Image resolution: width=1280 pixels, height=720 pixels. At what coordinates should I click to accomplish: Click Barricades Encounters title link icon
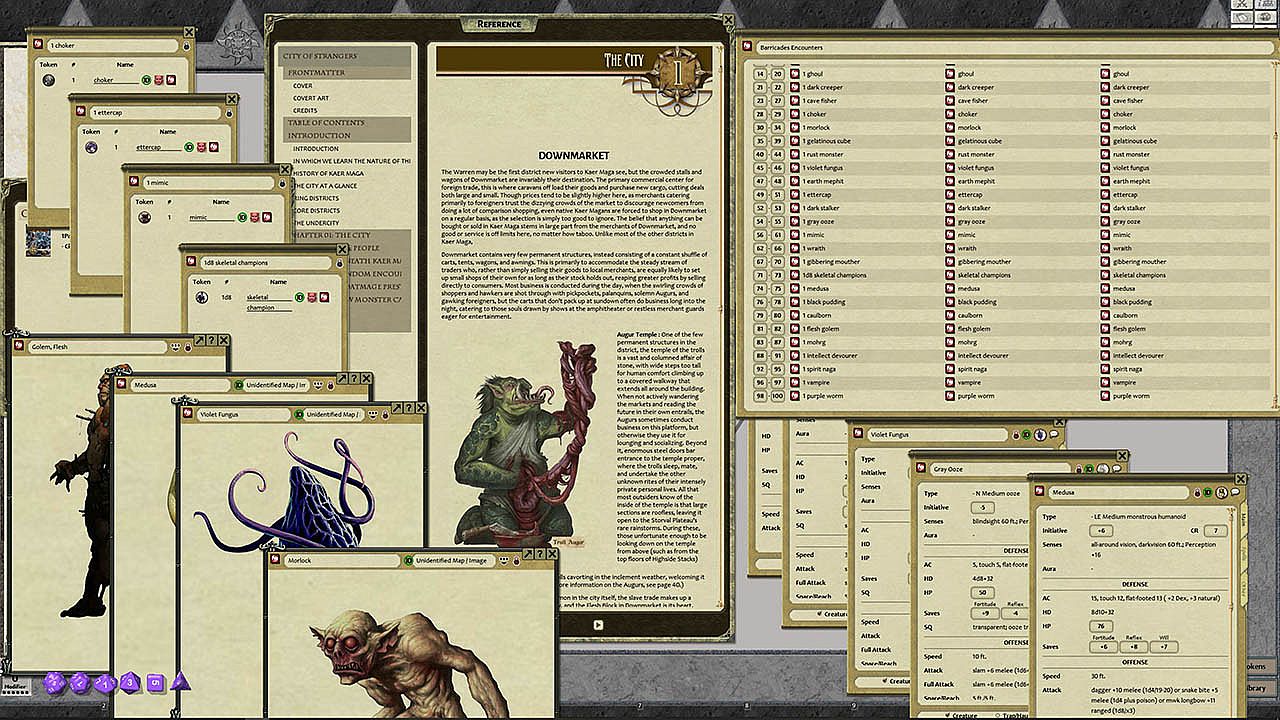coord(749,47)
